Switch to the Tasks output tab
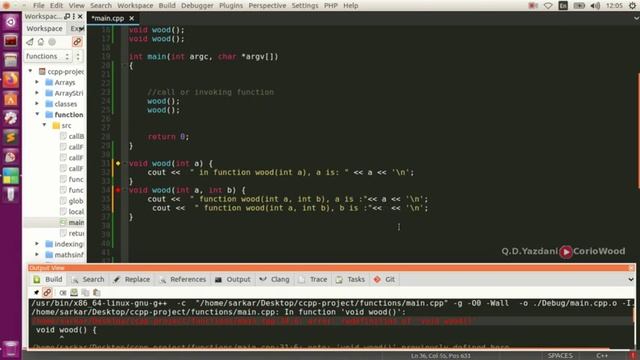The width and height of the screenshot is (640, 360). (350, 280)
